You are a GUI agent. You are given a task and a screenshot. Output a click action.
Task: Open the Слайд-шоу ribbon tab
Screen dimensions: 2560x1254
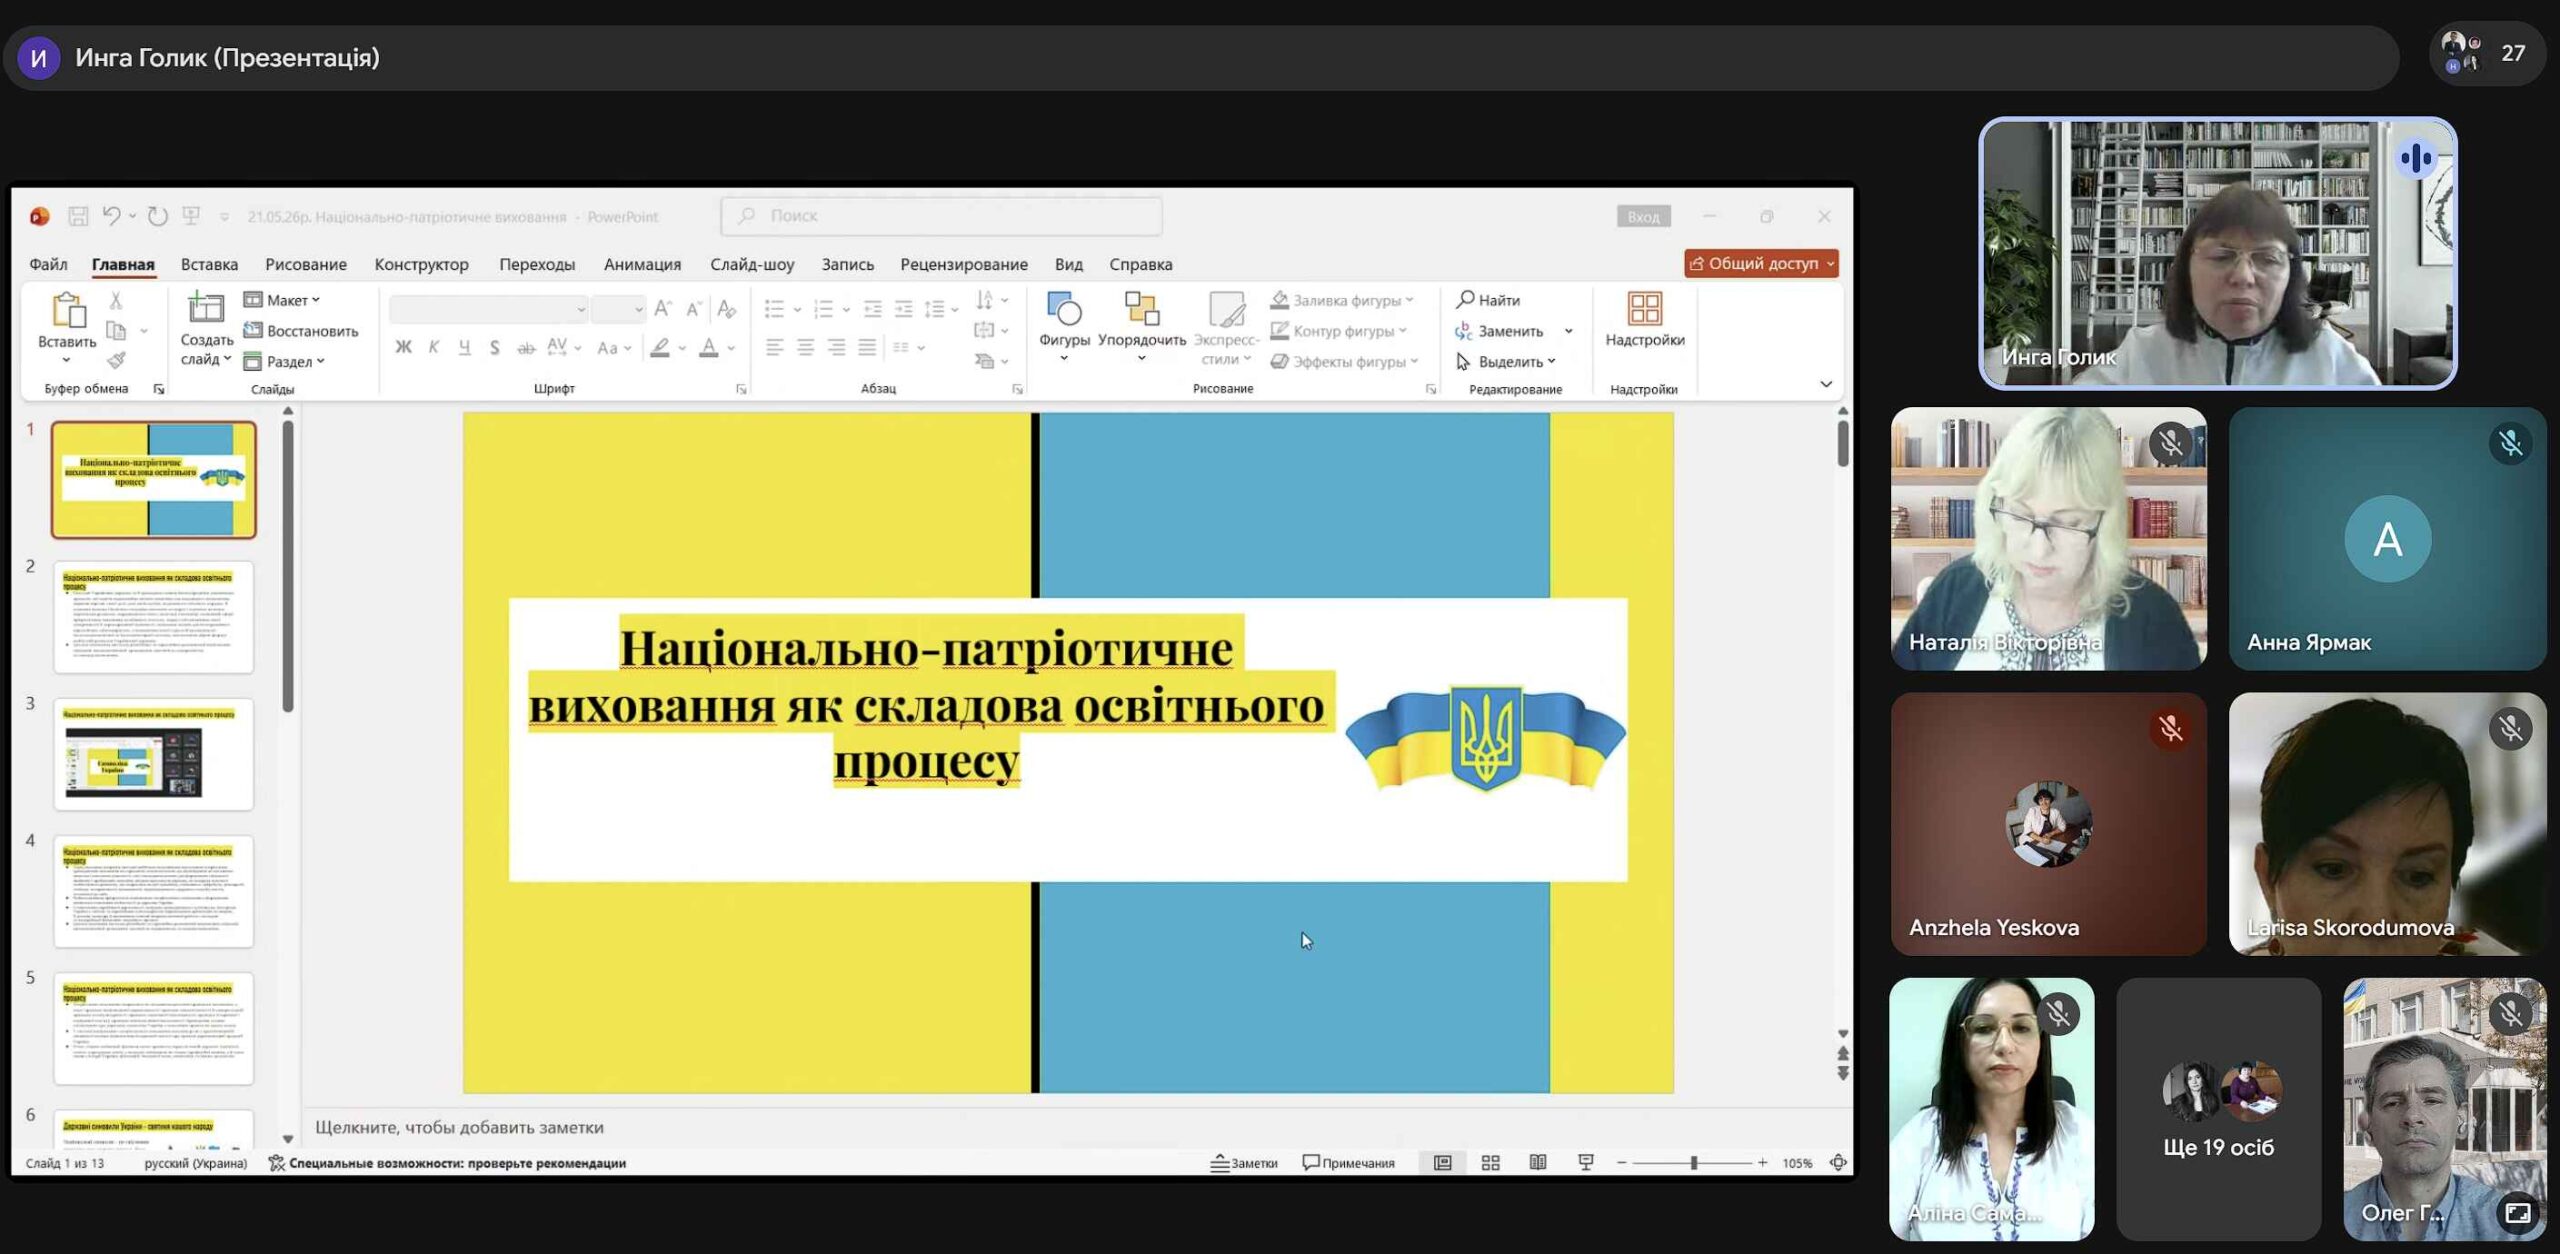(x=752, y=264)
